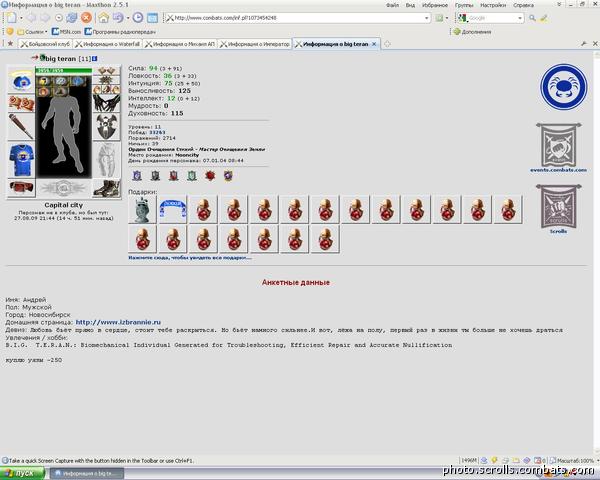The height and width of the screenshot is (480, 600).
Task: Expand the undo-close dropdown arrow
Action: coord(128,18)
